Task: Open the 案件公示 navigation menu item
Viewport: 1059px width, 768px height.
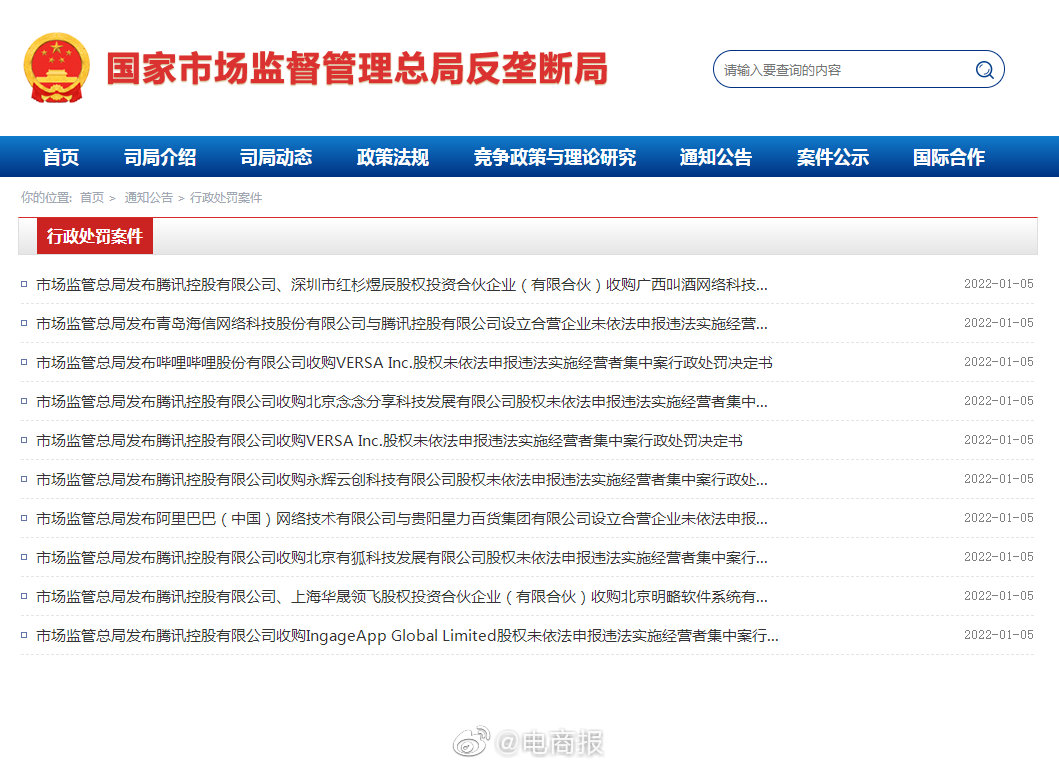Action: click(832, 157)
